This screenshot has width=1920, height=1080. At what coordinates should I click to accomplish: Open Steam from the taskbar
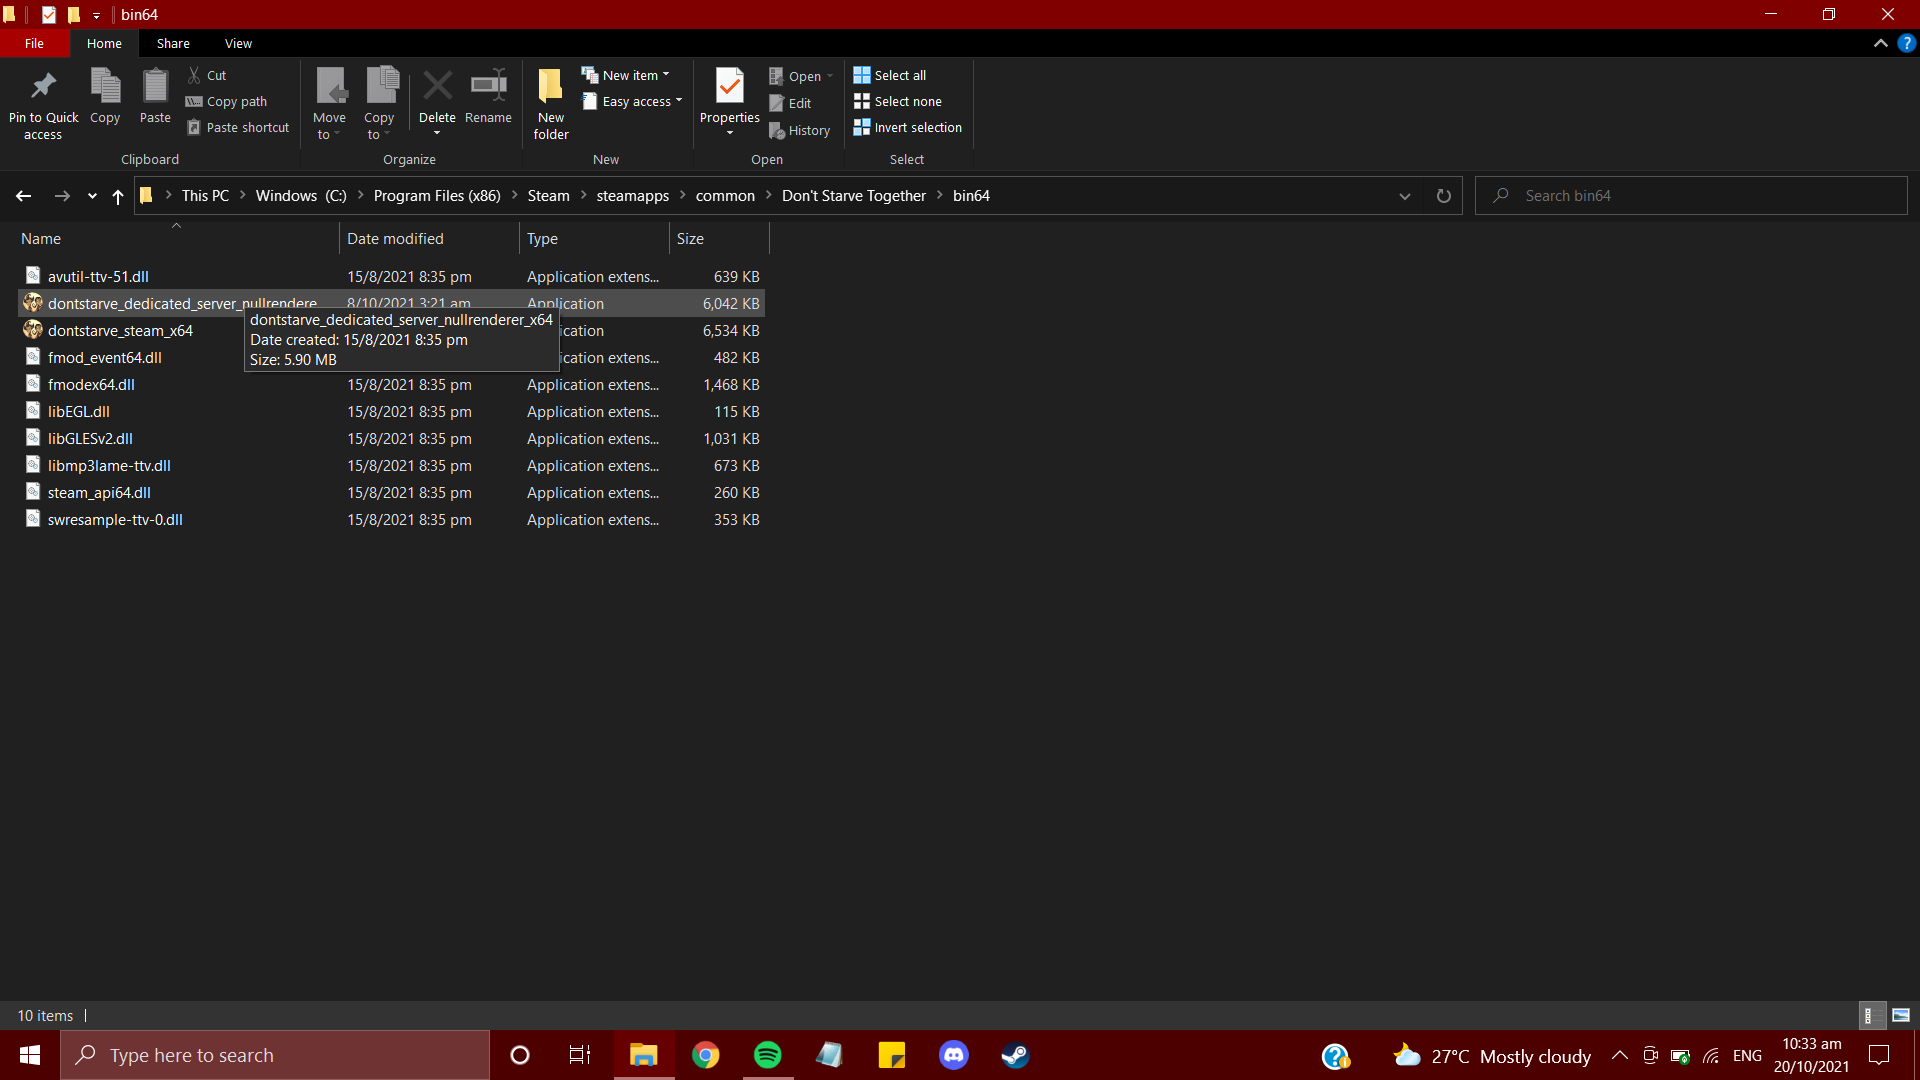[1015, 1055]
